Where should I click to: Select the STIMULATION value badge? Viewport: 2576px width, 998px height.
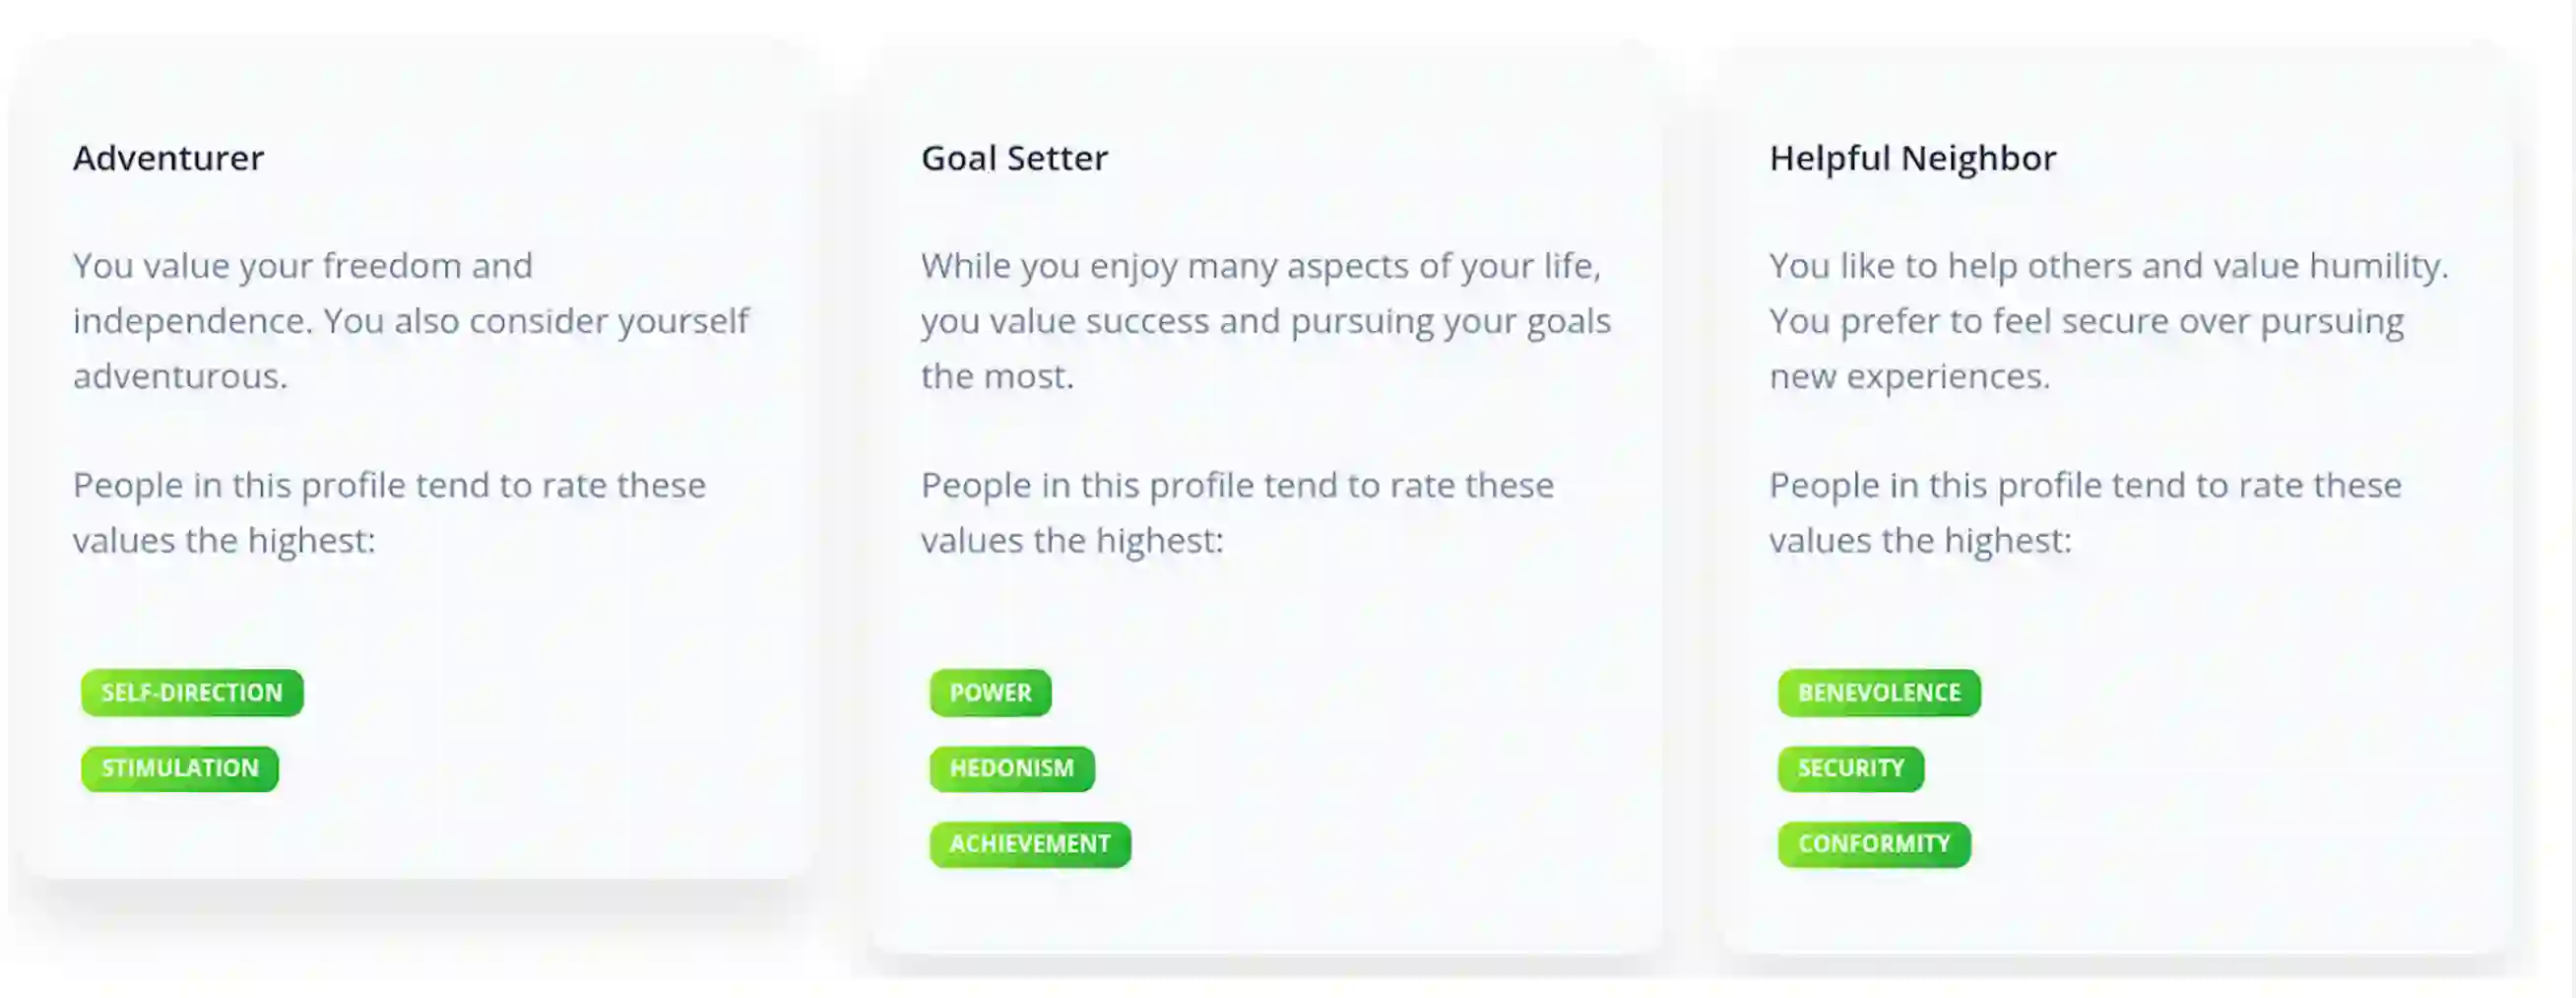tap(180, 768)
